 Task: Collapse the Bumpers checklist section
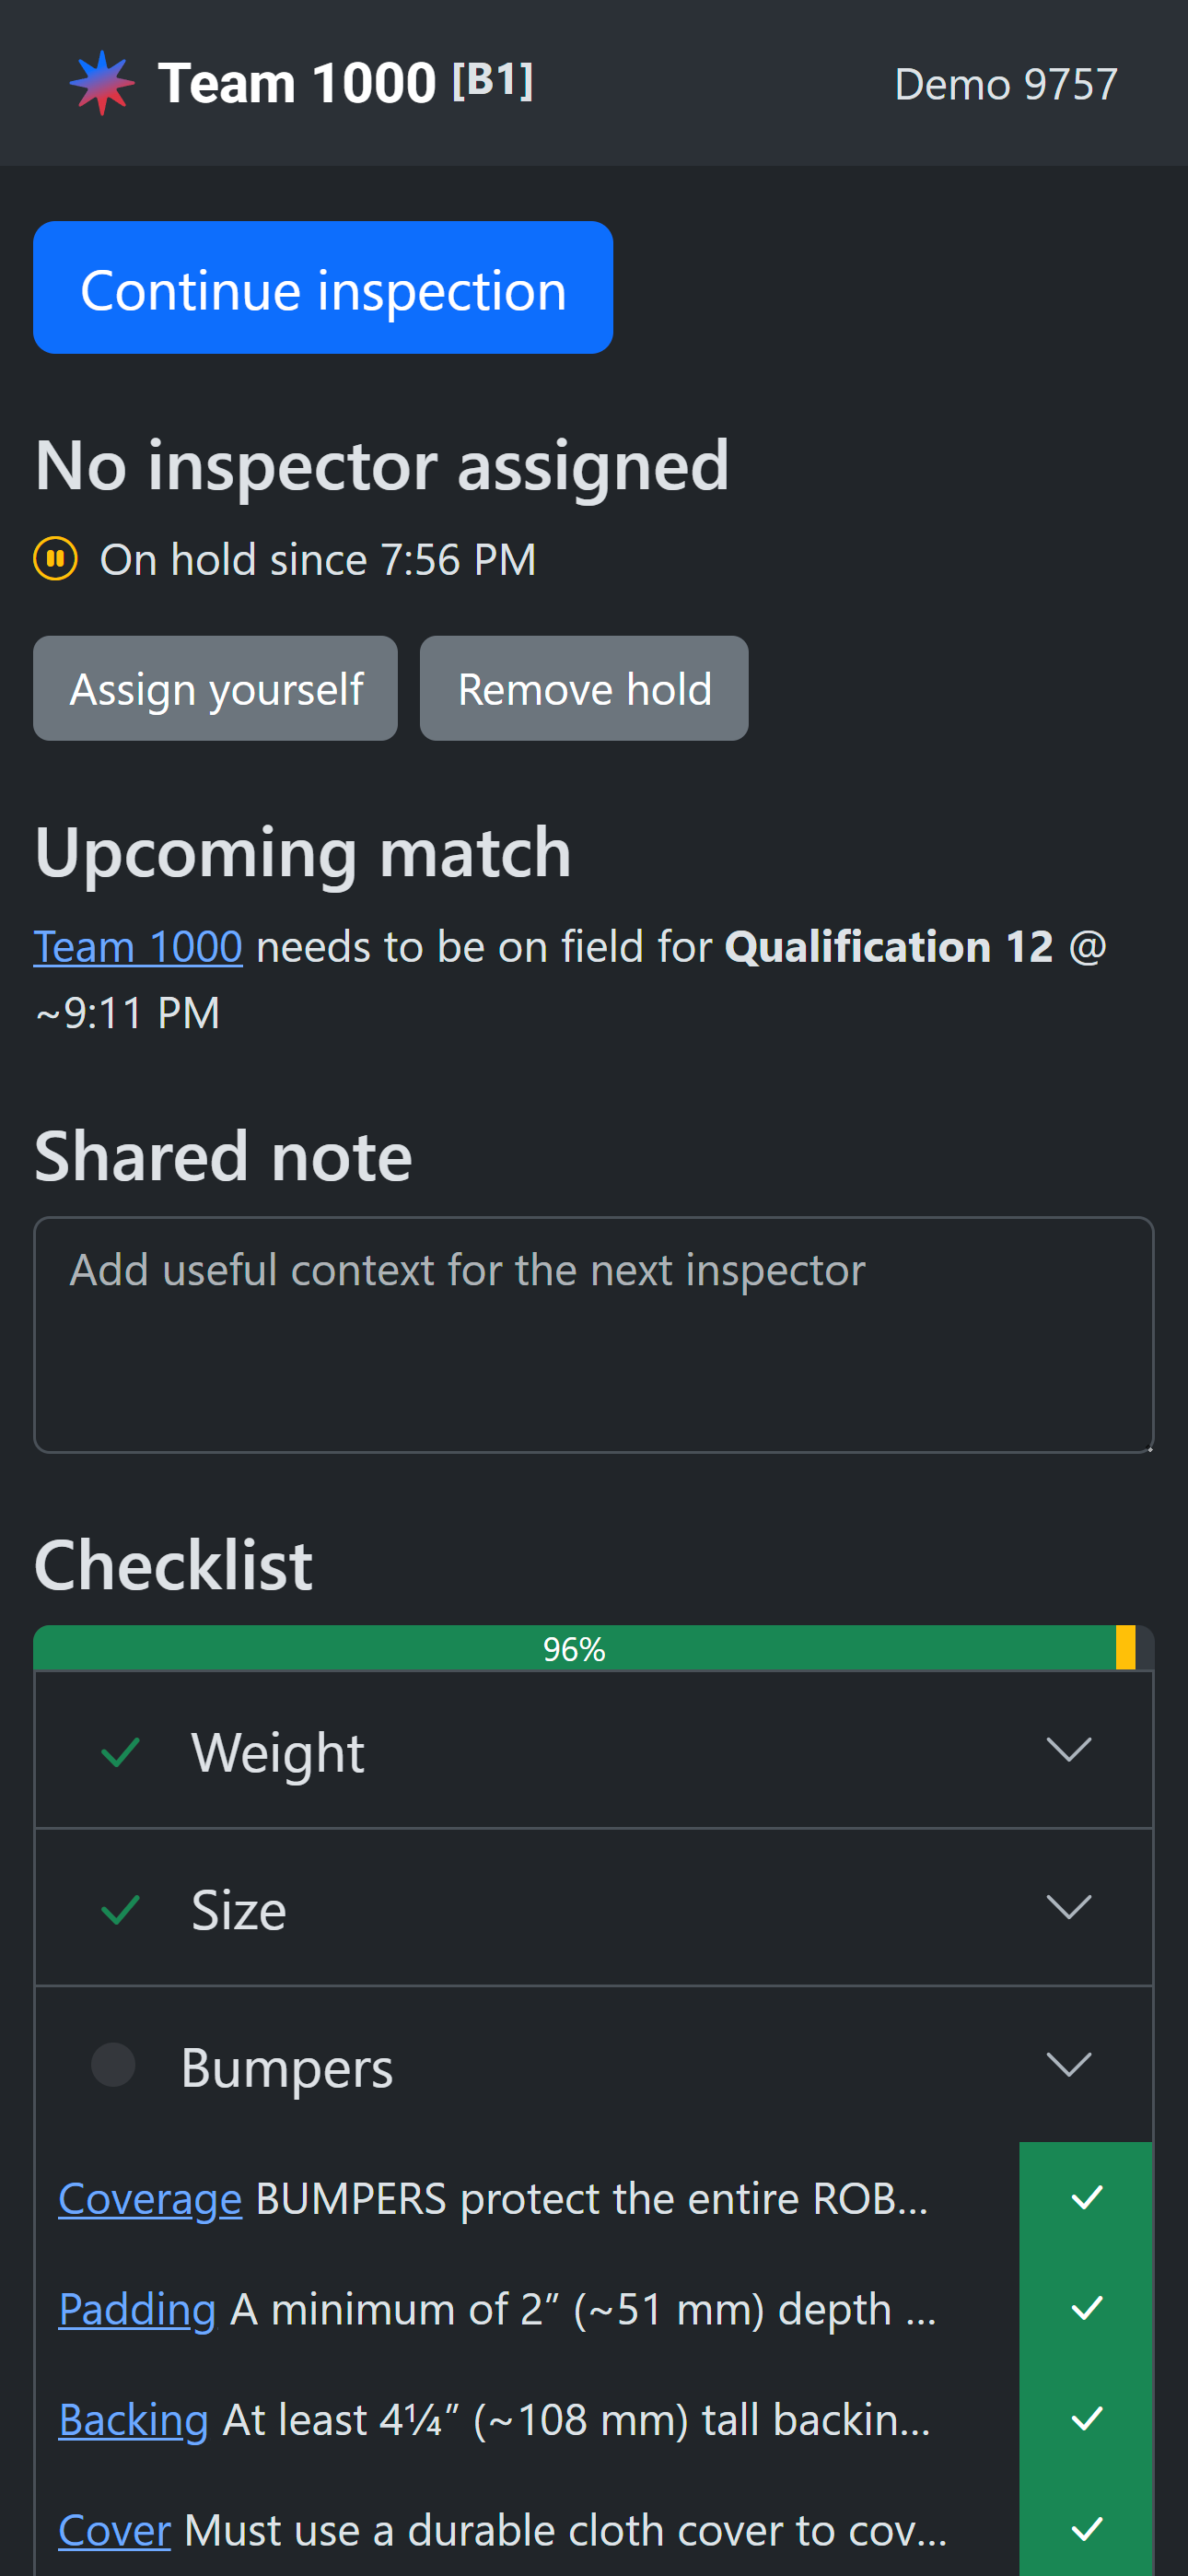[1067, 2065]
